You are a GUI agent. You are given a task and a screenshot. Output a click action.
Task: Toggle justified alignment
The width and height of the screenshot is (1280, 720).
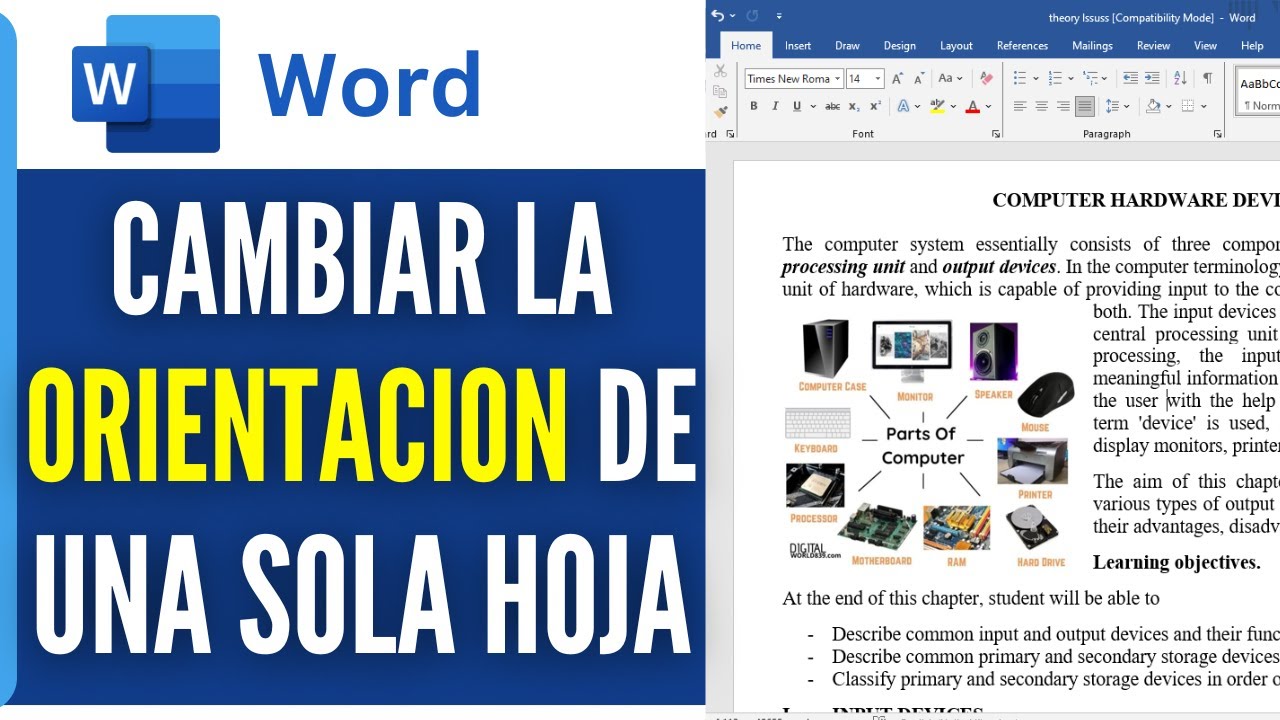tap(1085, 106)
